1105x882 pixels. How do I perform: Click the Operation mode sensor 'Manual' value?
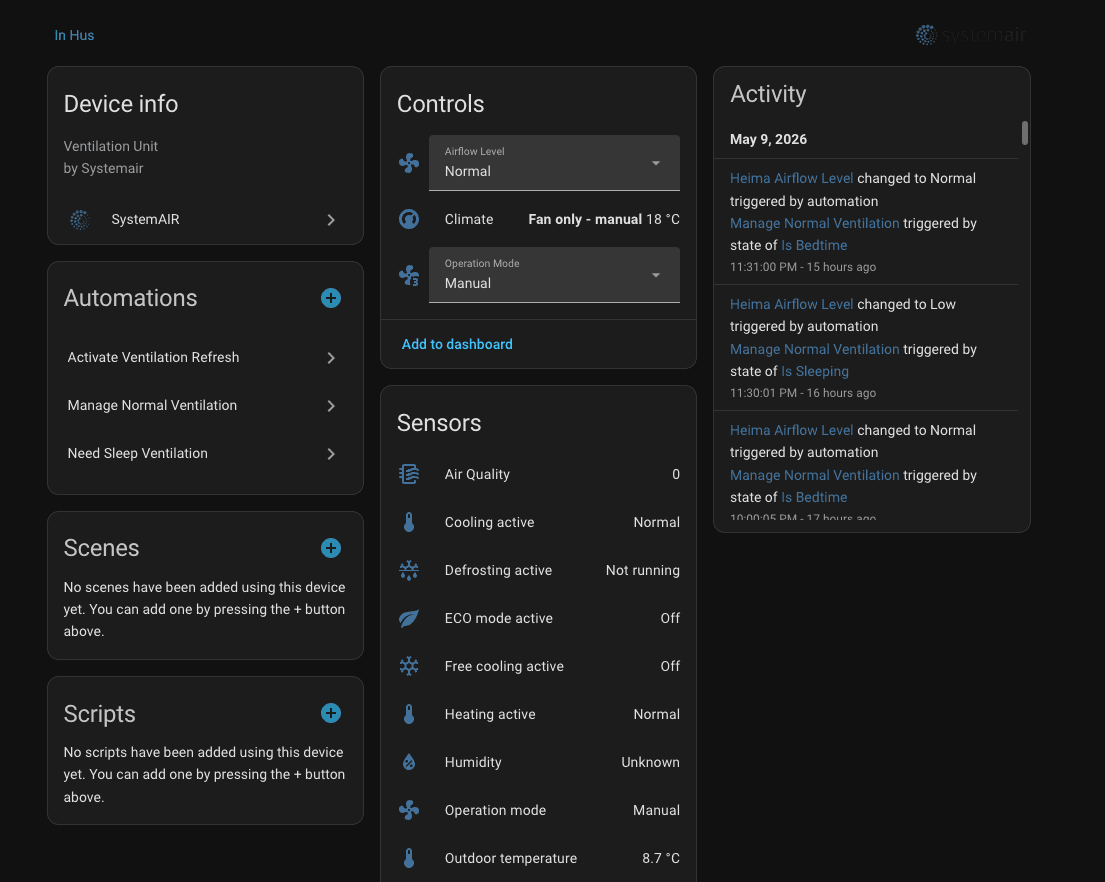click(x=656, y=810)
